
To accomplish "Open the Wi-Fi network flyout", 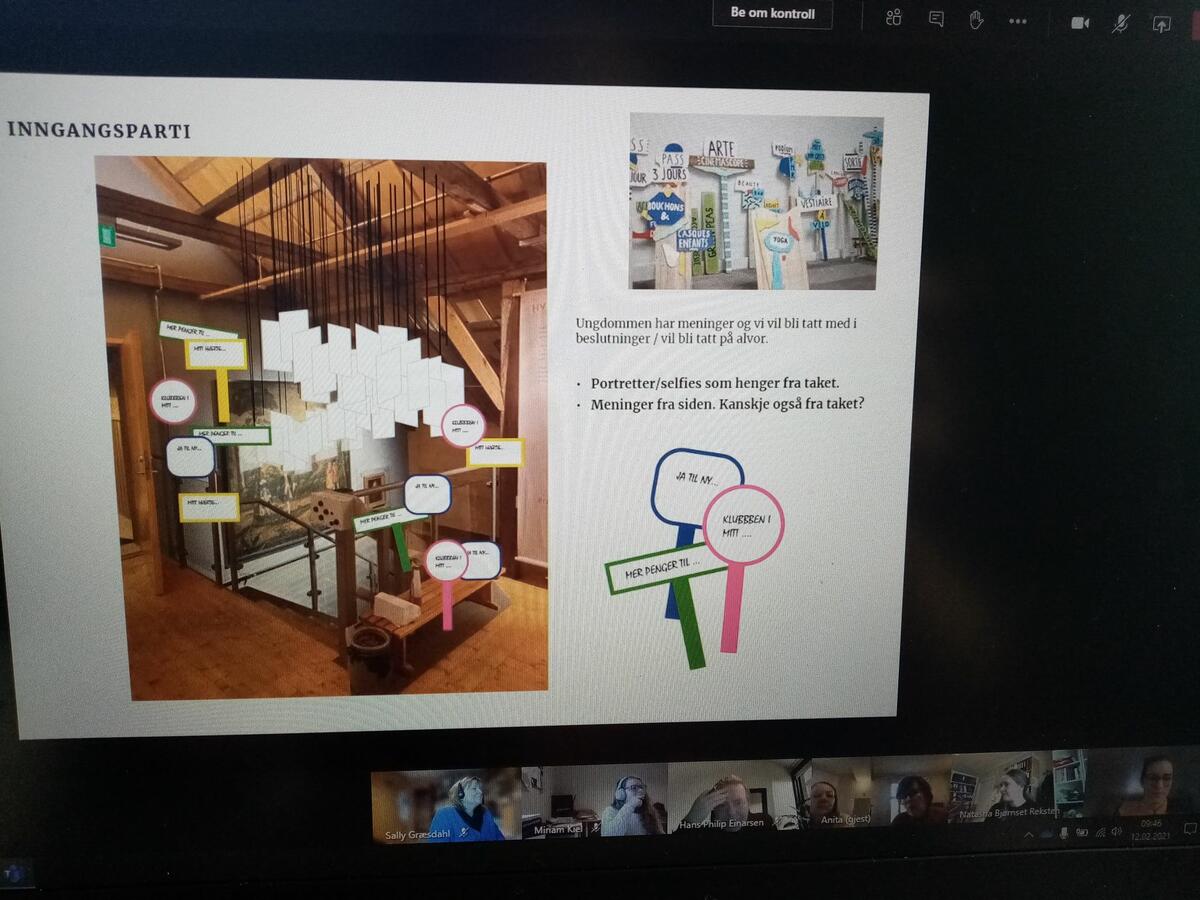I will [1099, 832].
